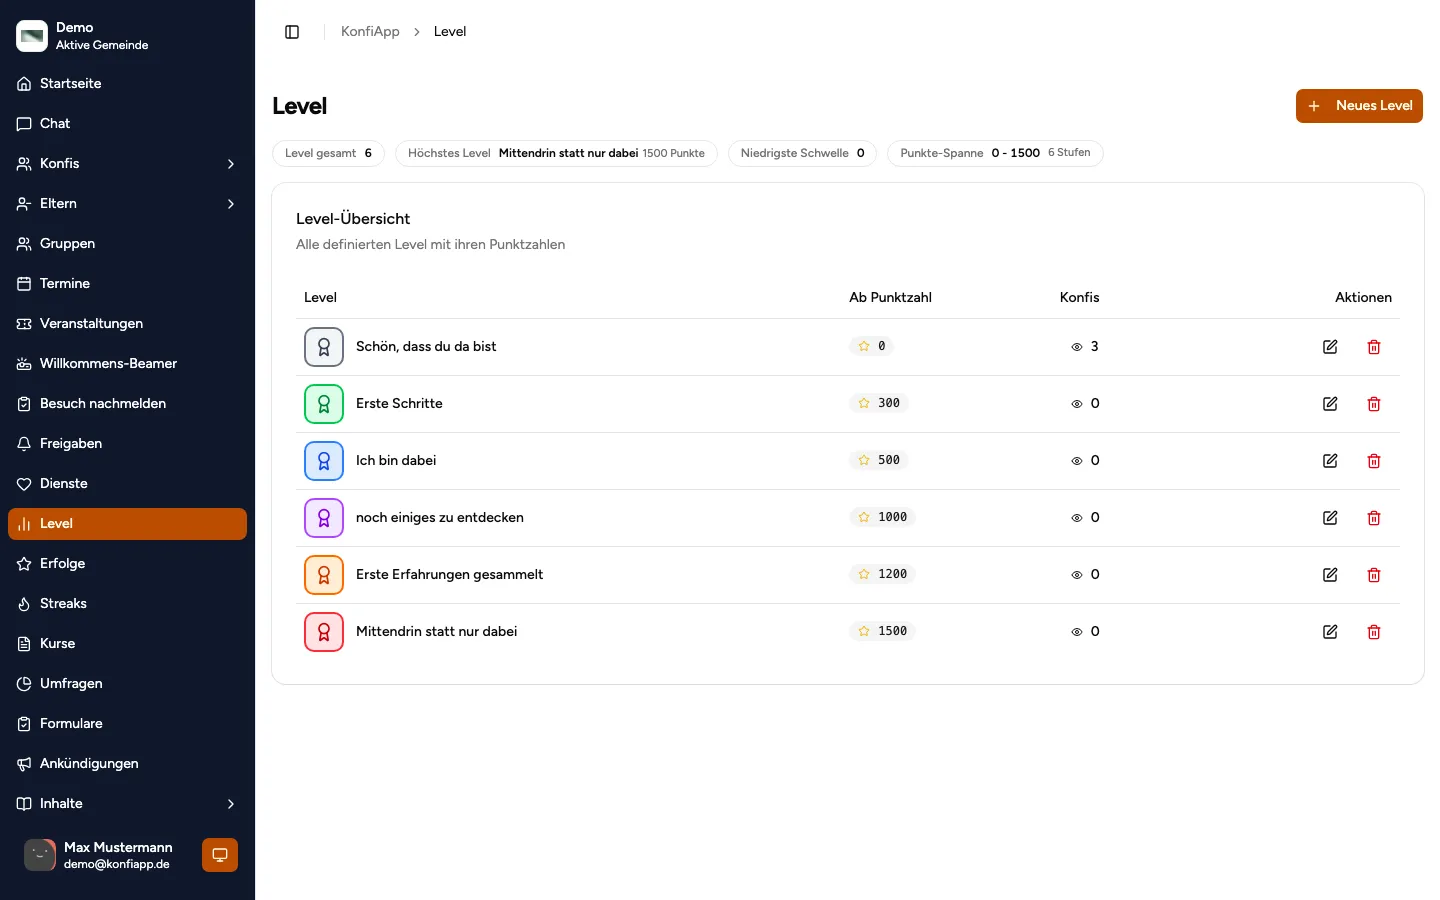Edit the 'Erste Erfahrungen gesammelt' level
The height and width of the screenshot is (900, 1440).
(1330, 575)
